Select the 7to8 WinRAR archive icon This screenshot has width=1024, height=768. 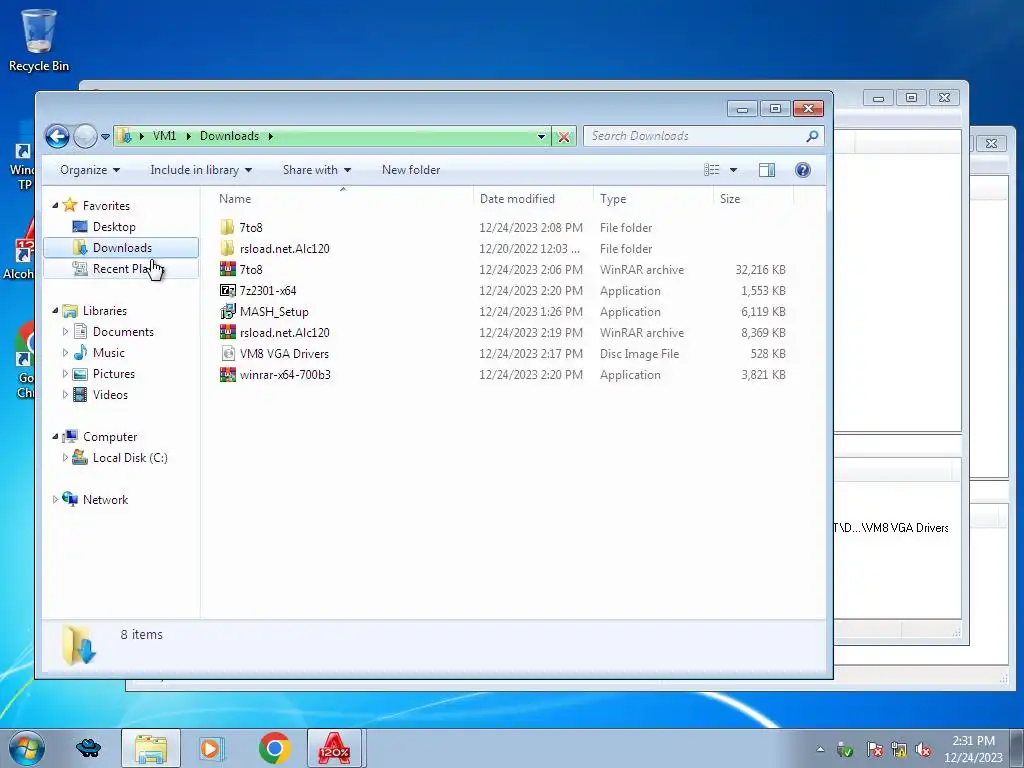point(227,269)
